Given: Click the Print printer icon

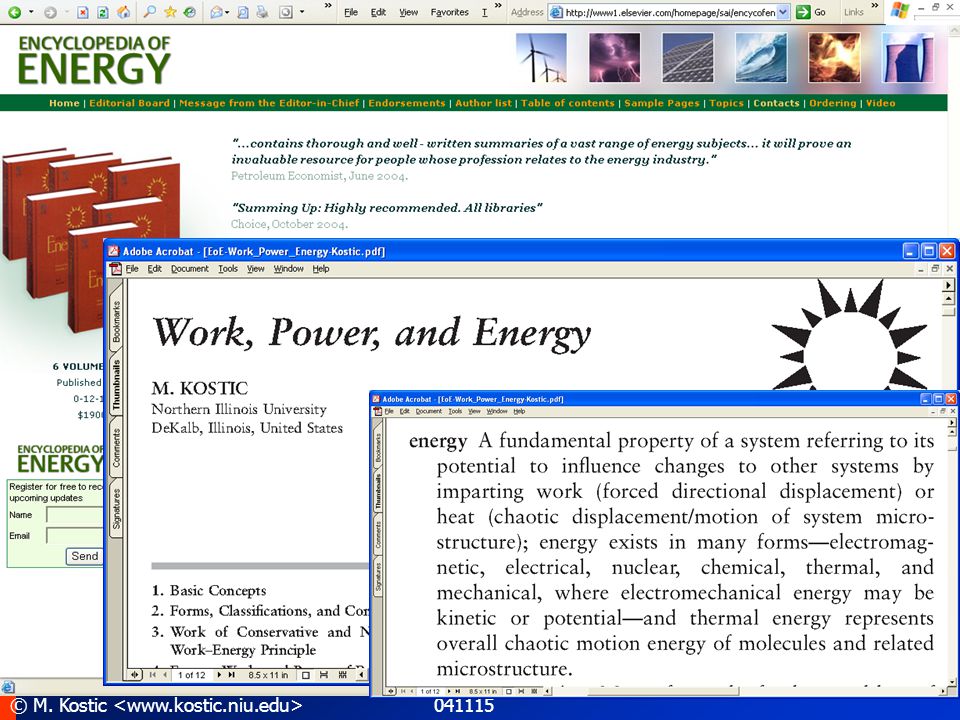Looking at the screenshot, I should [x=262, y=12].
